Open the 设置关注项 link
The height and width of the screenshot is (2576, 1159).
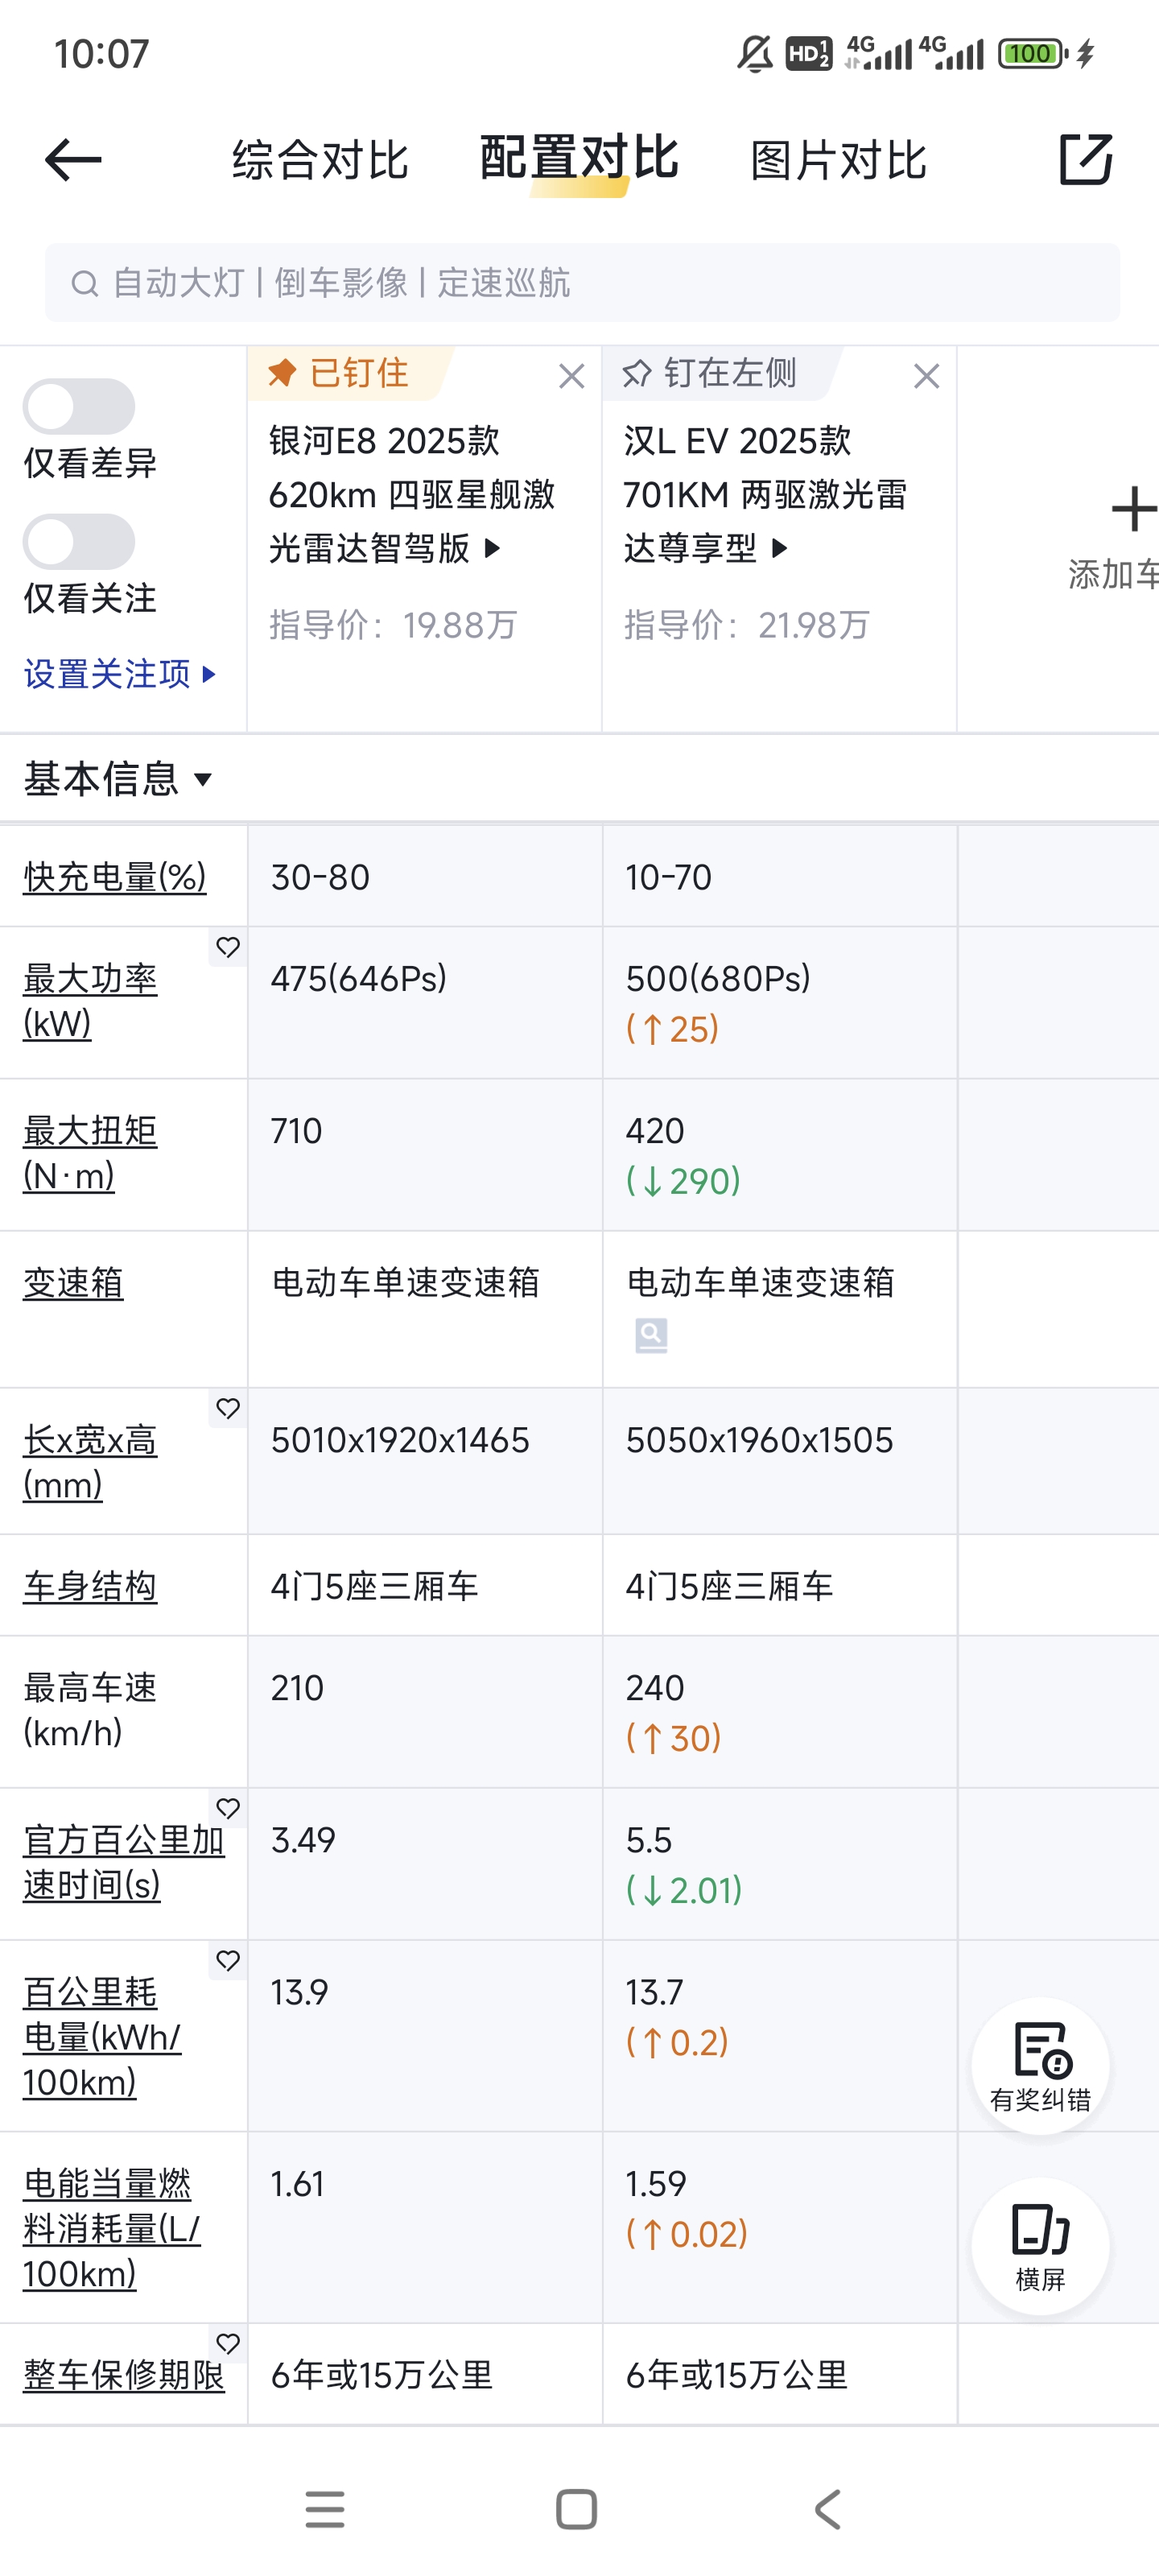tap(119, 674)
